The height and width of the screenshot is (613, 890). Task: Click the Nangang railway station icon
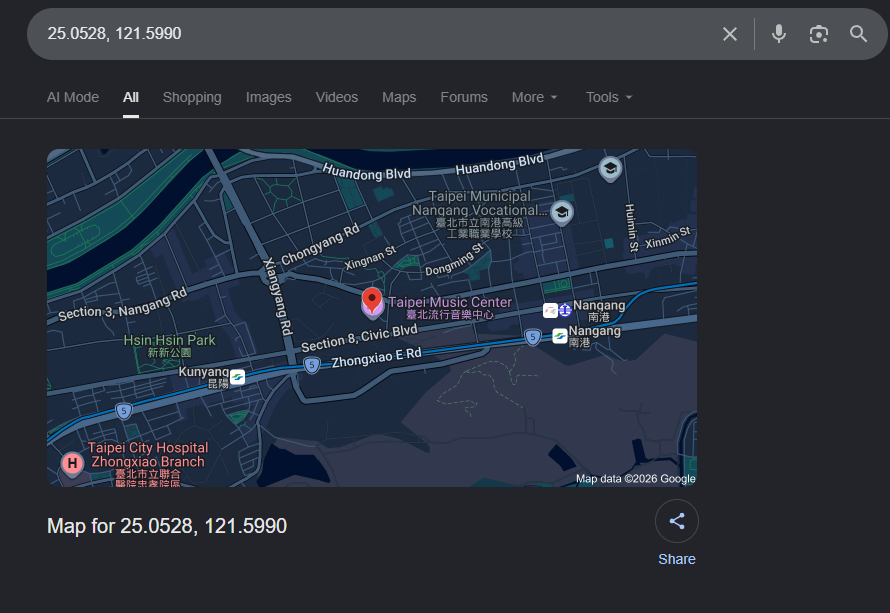565,310
